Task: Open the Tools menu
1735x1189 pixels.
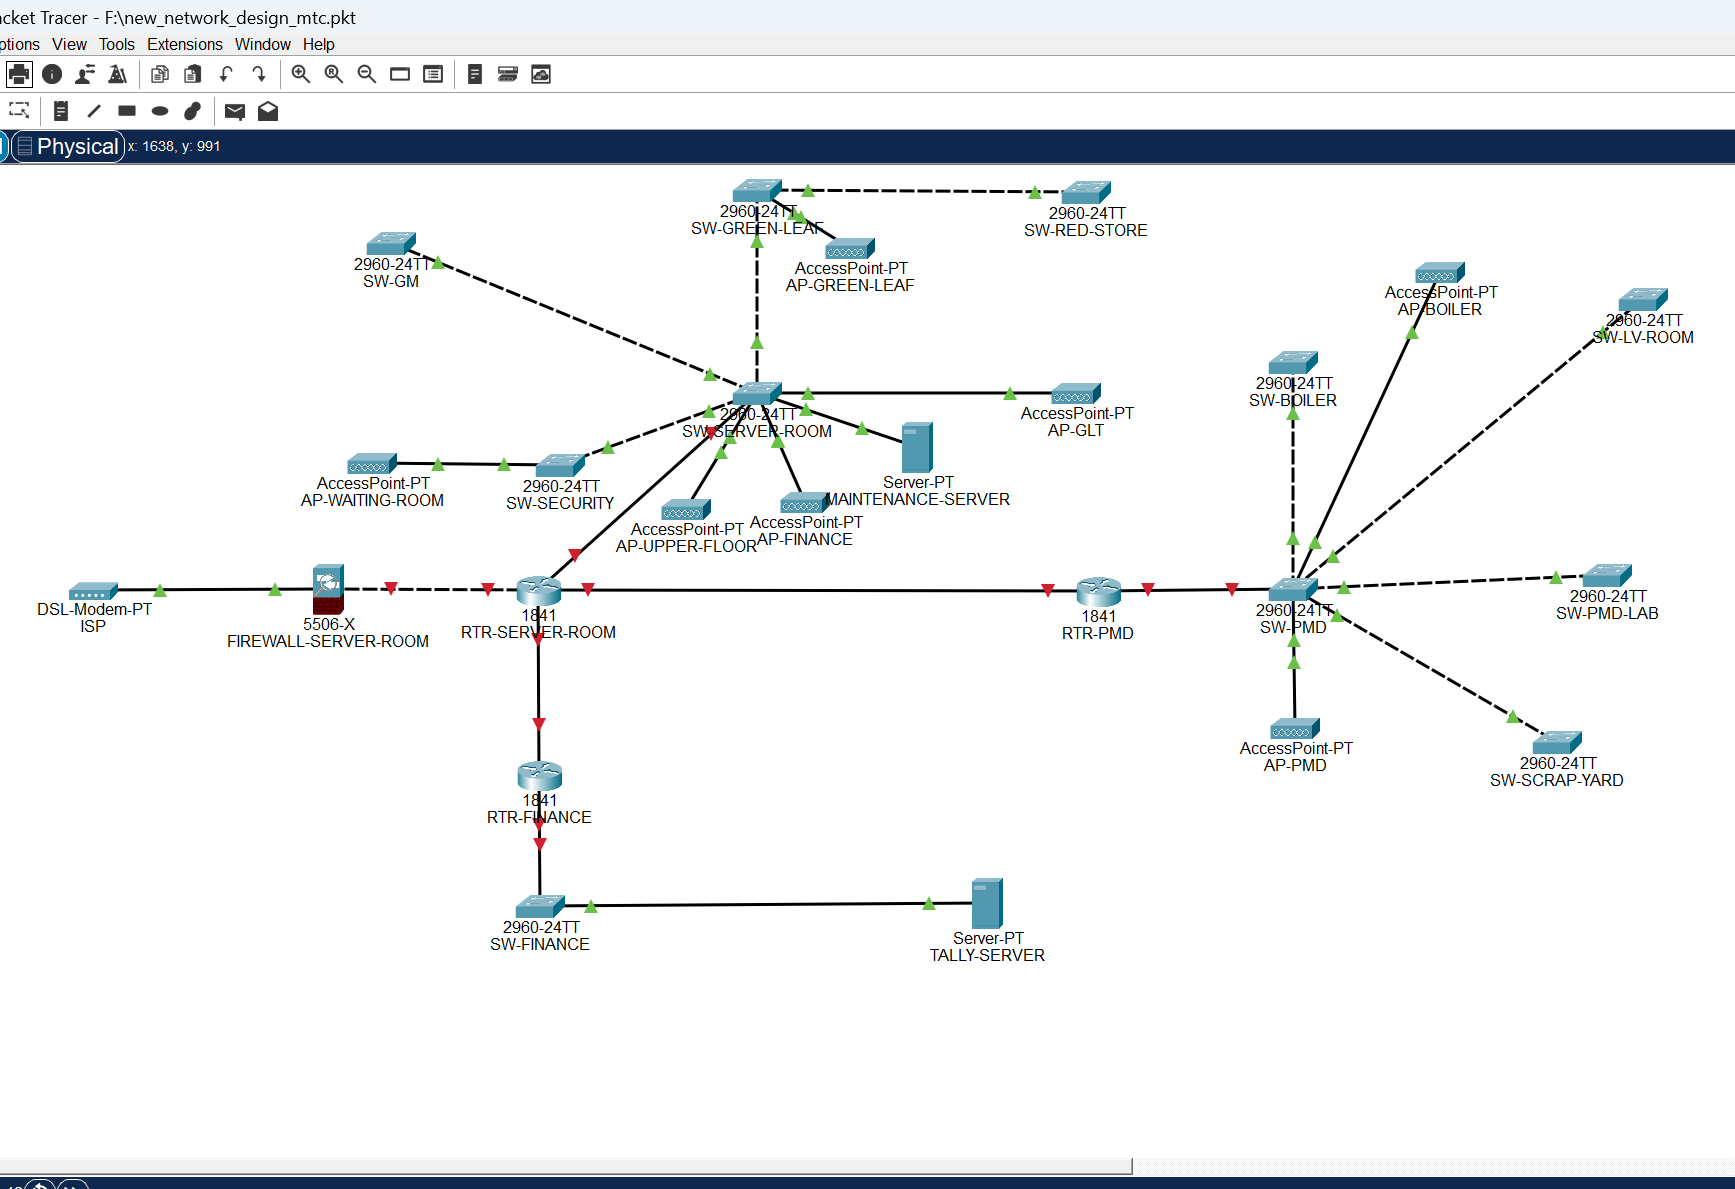Action: pyautogui.click(x=116, y=44)
